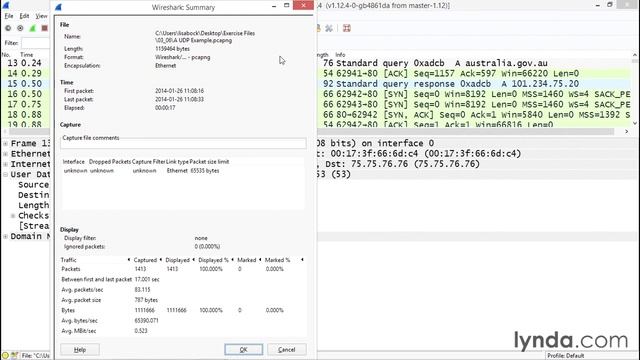The height and width of the screenshot is (360, 640).
Task: Expand the Checksum tree node
Action: [13, 216]
